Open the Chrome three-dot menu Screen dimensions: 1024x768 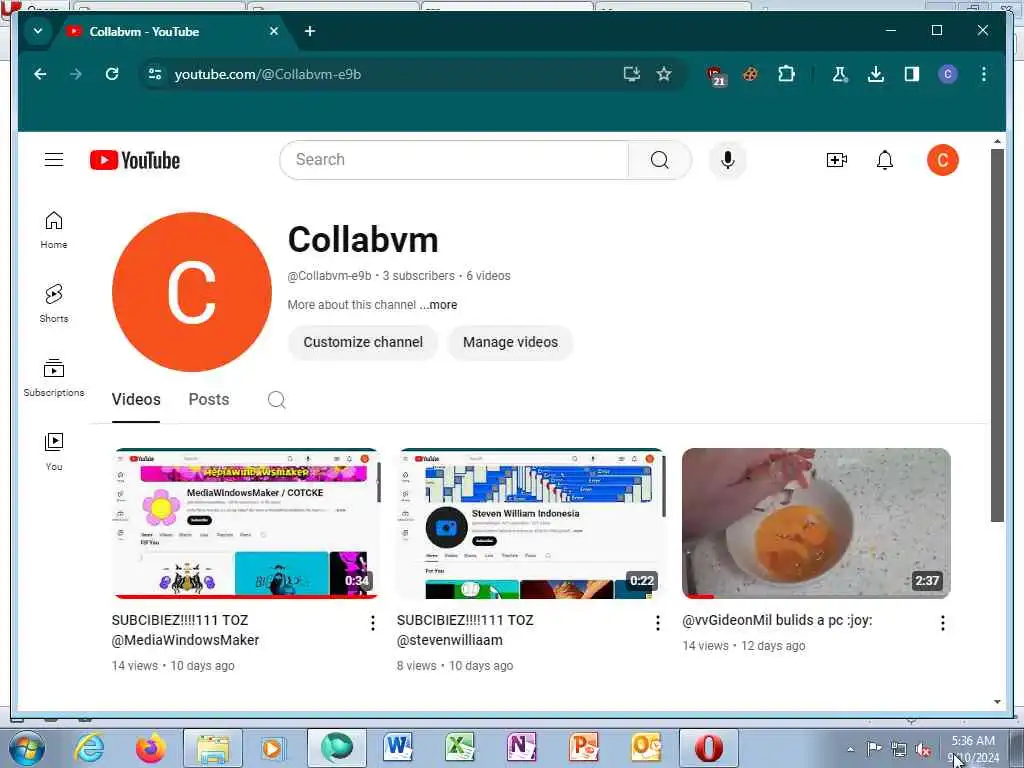click(984, 74)
